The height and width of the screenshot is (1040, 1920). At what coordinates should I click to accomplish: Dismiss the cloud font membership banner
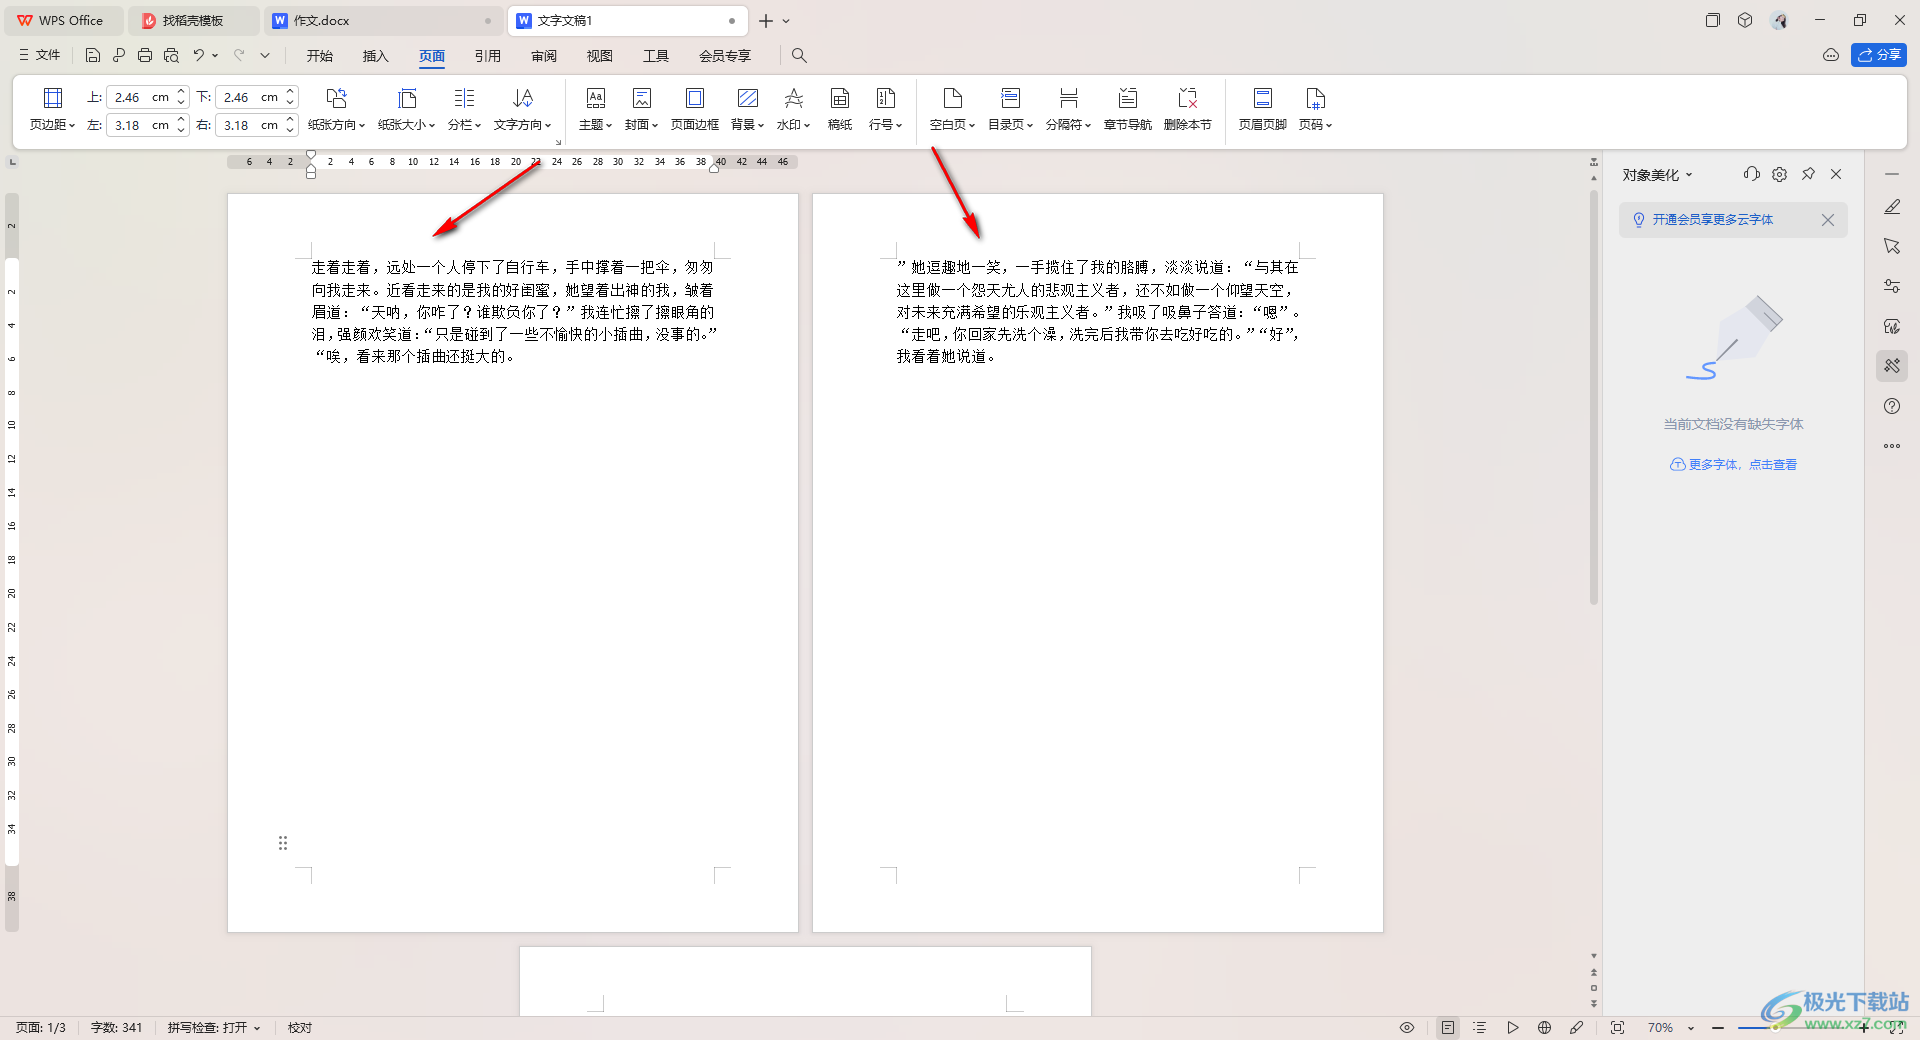(1827, 220)
